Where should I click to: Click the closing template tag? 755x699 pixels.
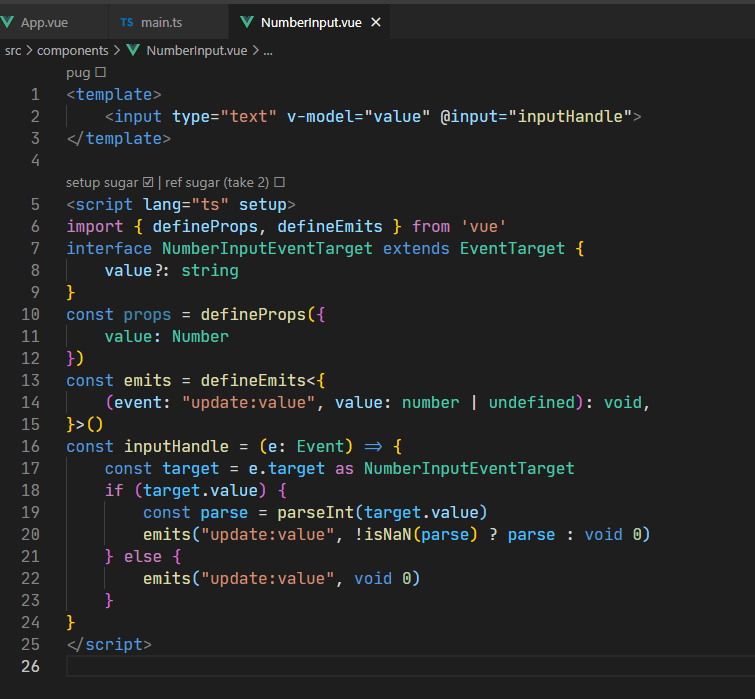118,139
